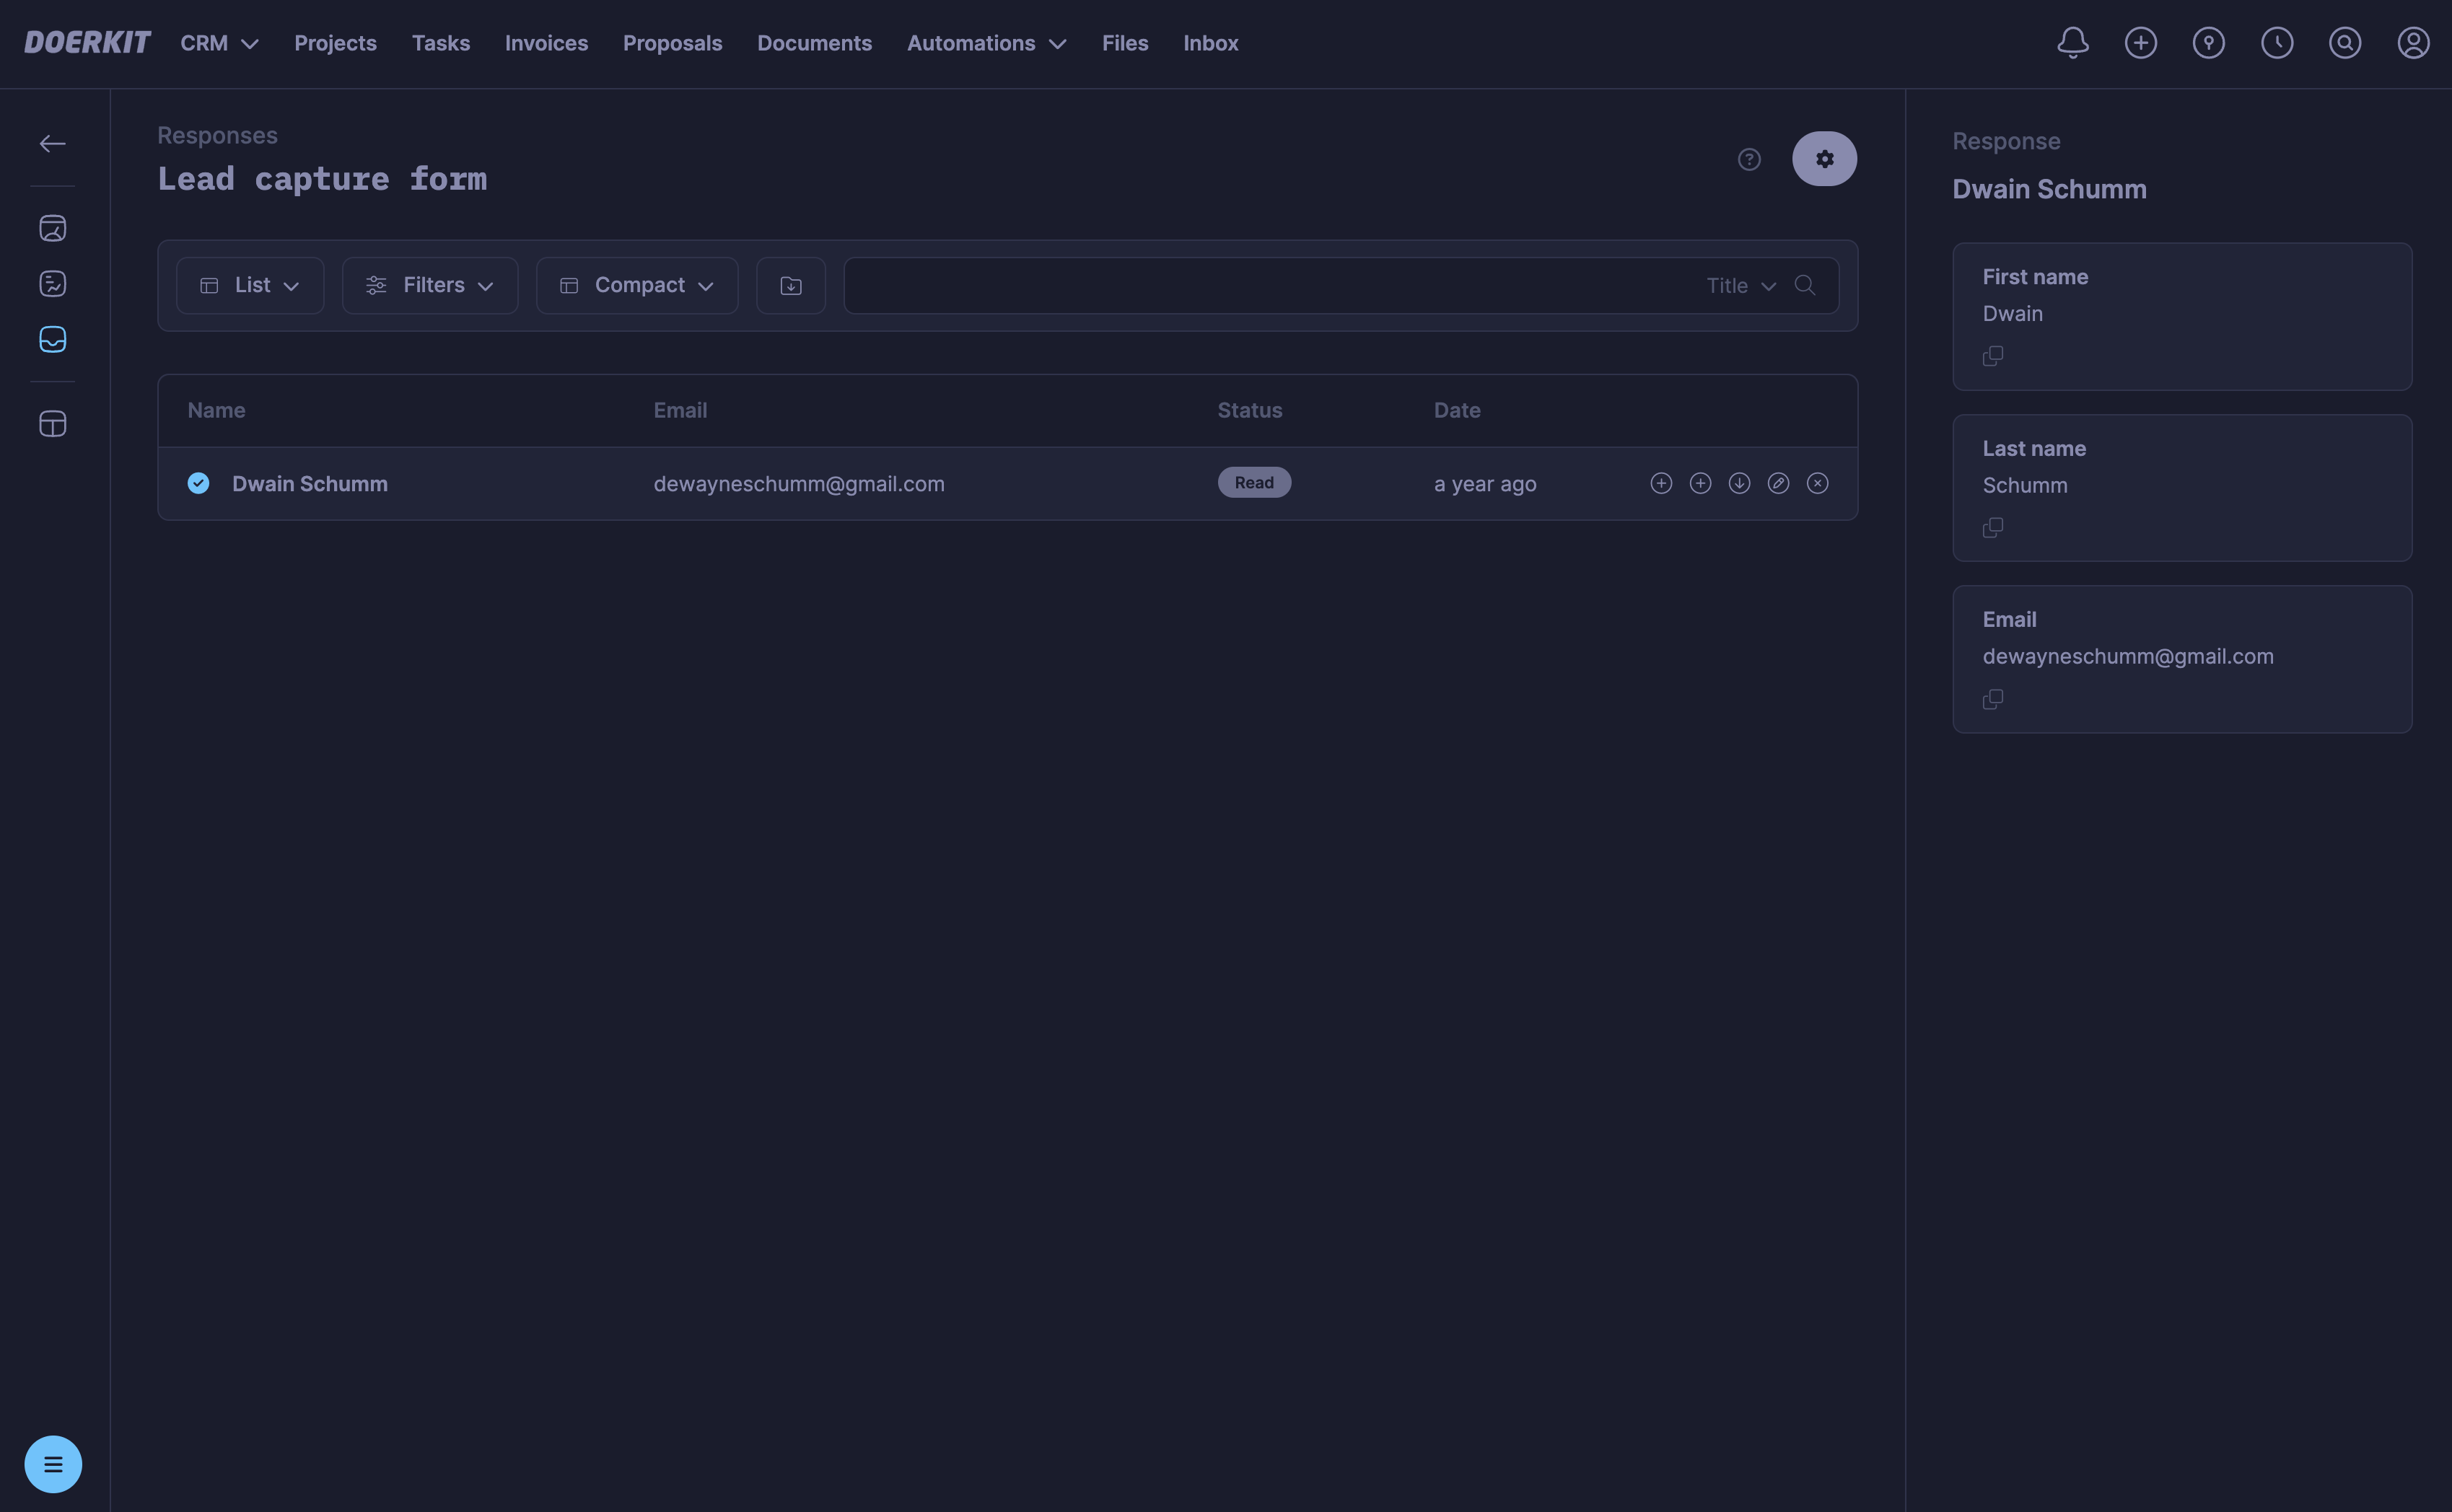This screenshot has width=2452, height=1512.
Task: Go to Proposals in top navigation
Action: pyautogui.click(x=672, y=43)
